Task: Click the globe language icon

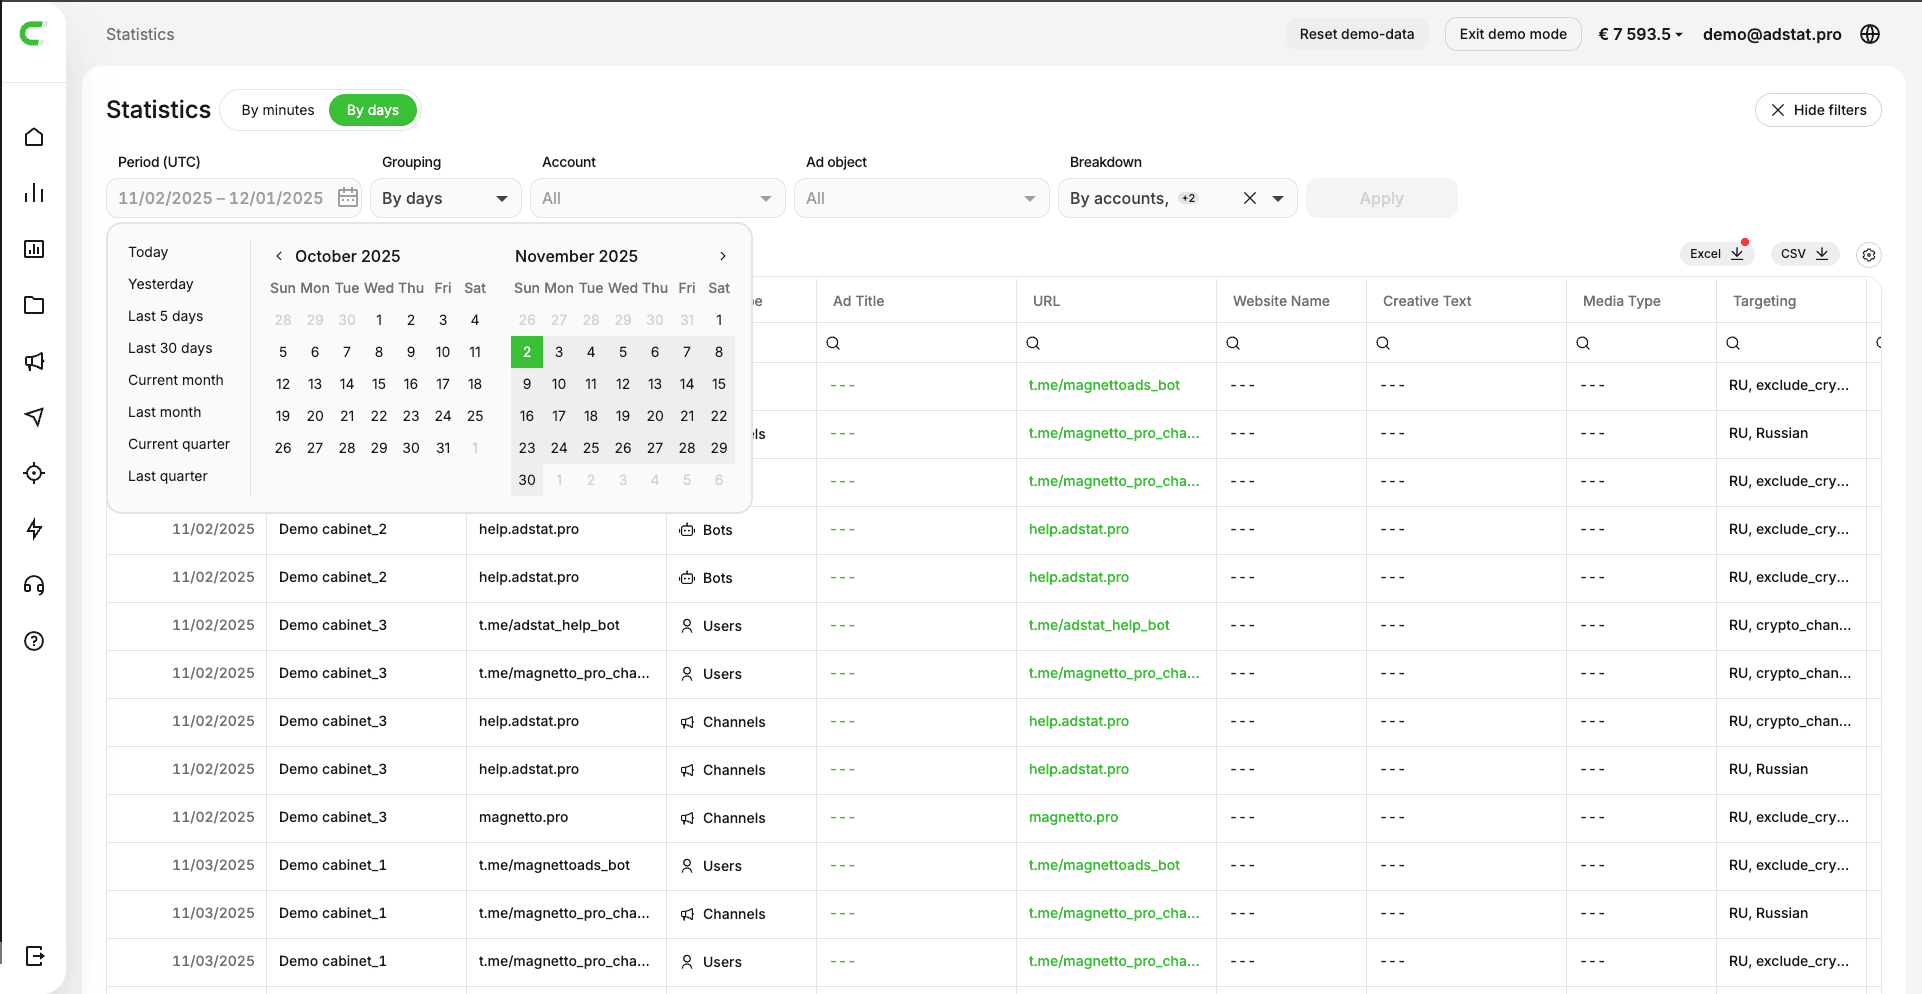Action: pyautogui.click(x=1870, y=34)
